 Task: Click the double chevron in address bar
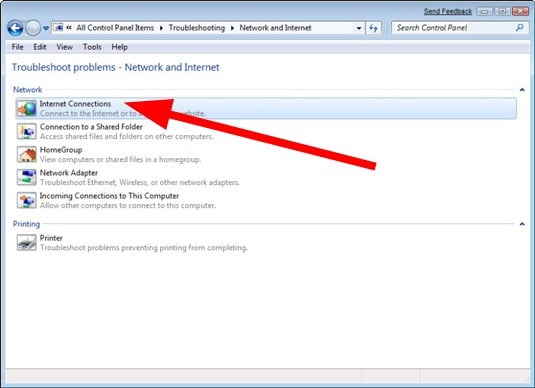coord(69,28)
